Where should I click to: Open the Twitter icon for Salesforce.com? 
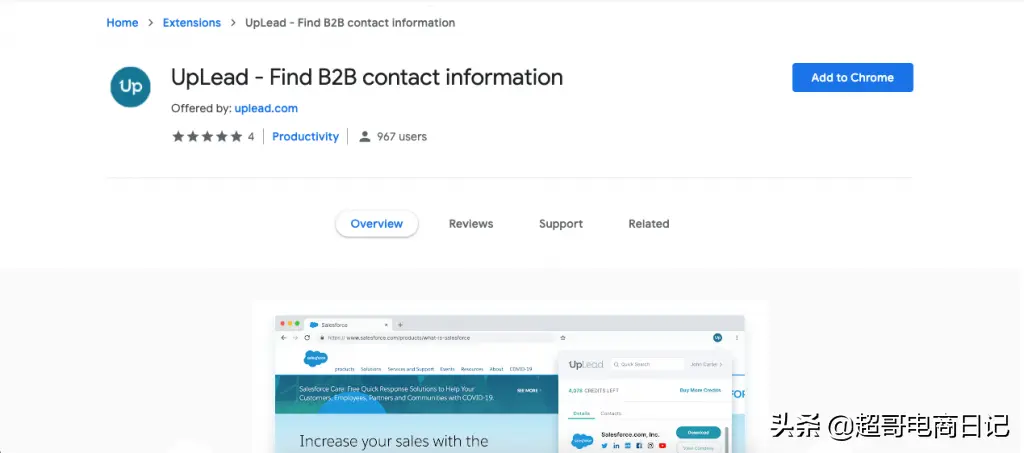click(604, 446)
